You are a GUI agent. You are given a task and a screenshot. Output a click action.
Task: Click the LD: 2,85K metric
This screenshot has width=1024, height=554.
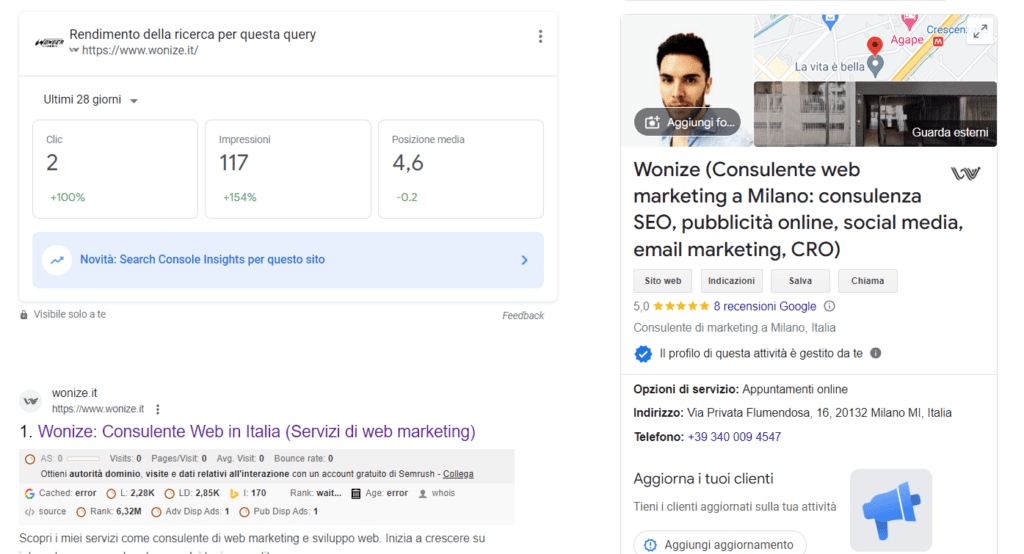(x=192, y=493)
